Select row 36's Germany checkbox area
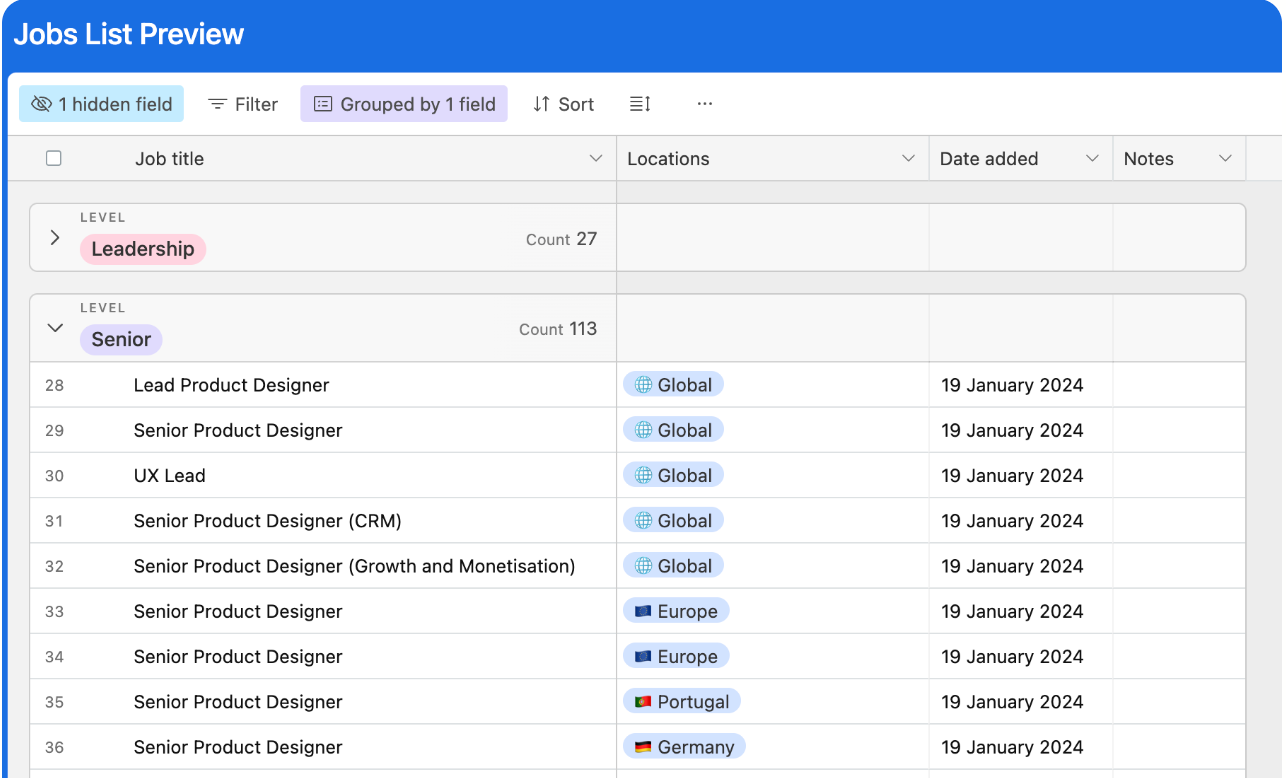 (x=54, y=747)
